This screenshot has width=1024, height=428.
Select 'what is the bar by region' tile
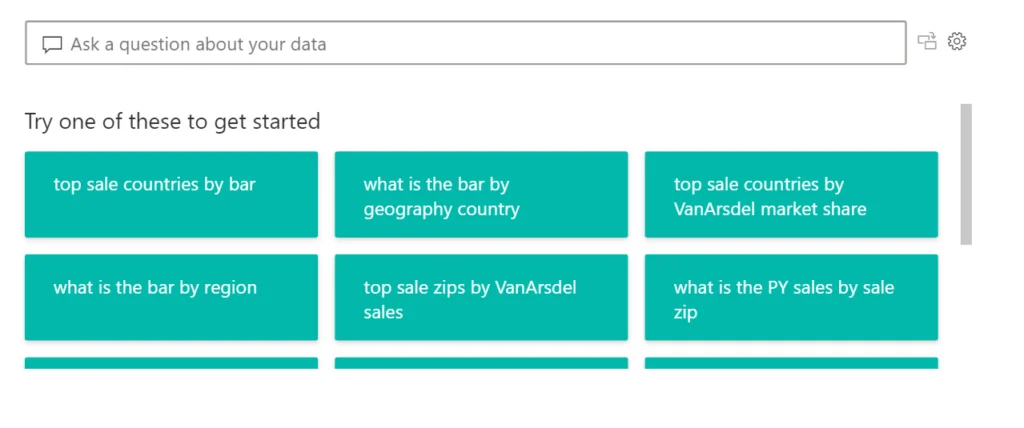[x=171, y=297]
